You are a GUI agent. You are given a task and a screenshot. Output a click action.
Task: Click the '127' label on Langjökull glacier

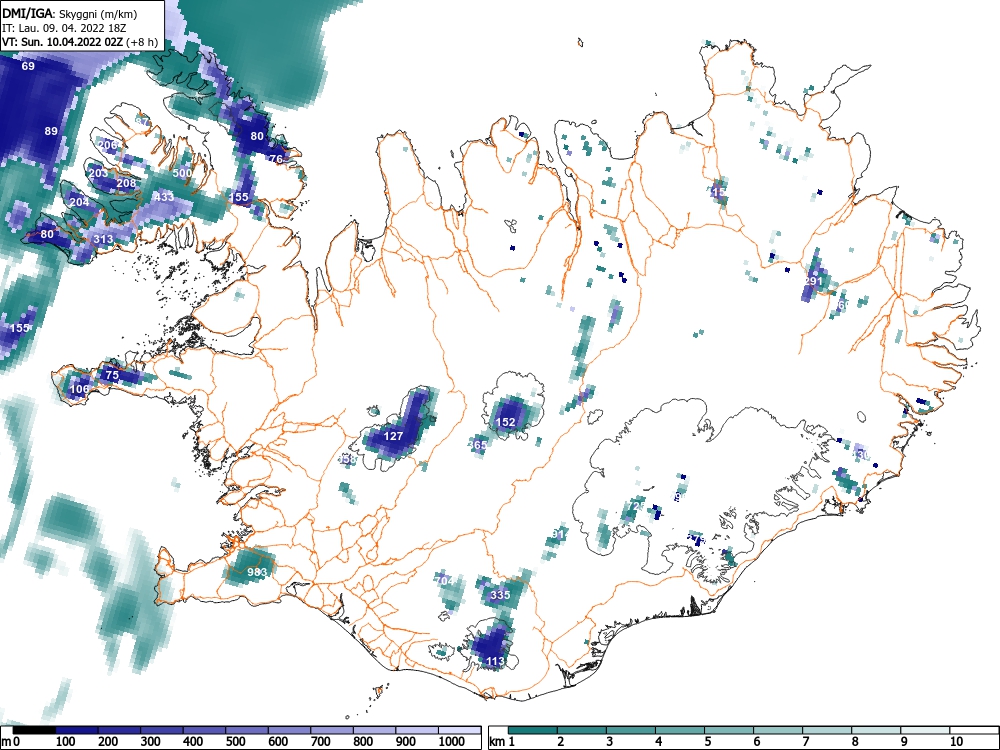(x=393, y=436)
